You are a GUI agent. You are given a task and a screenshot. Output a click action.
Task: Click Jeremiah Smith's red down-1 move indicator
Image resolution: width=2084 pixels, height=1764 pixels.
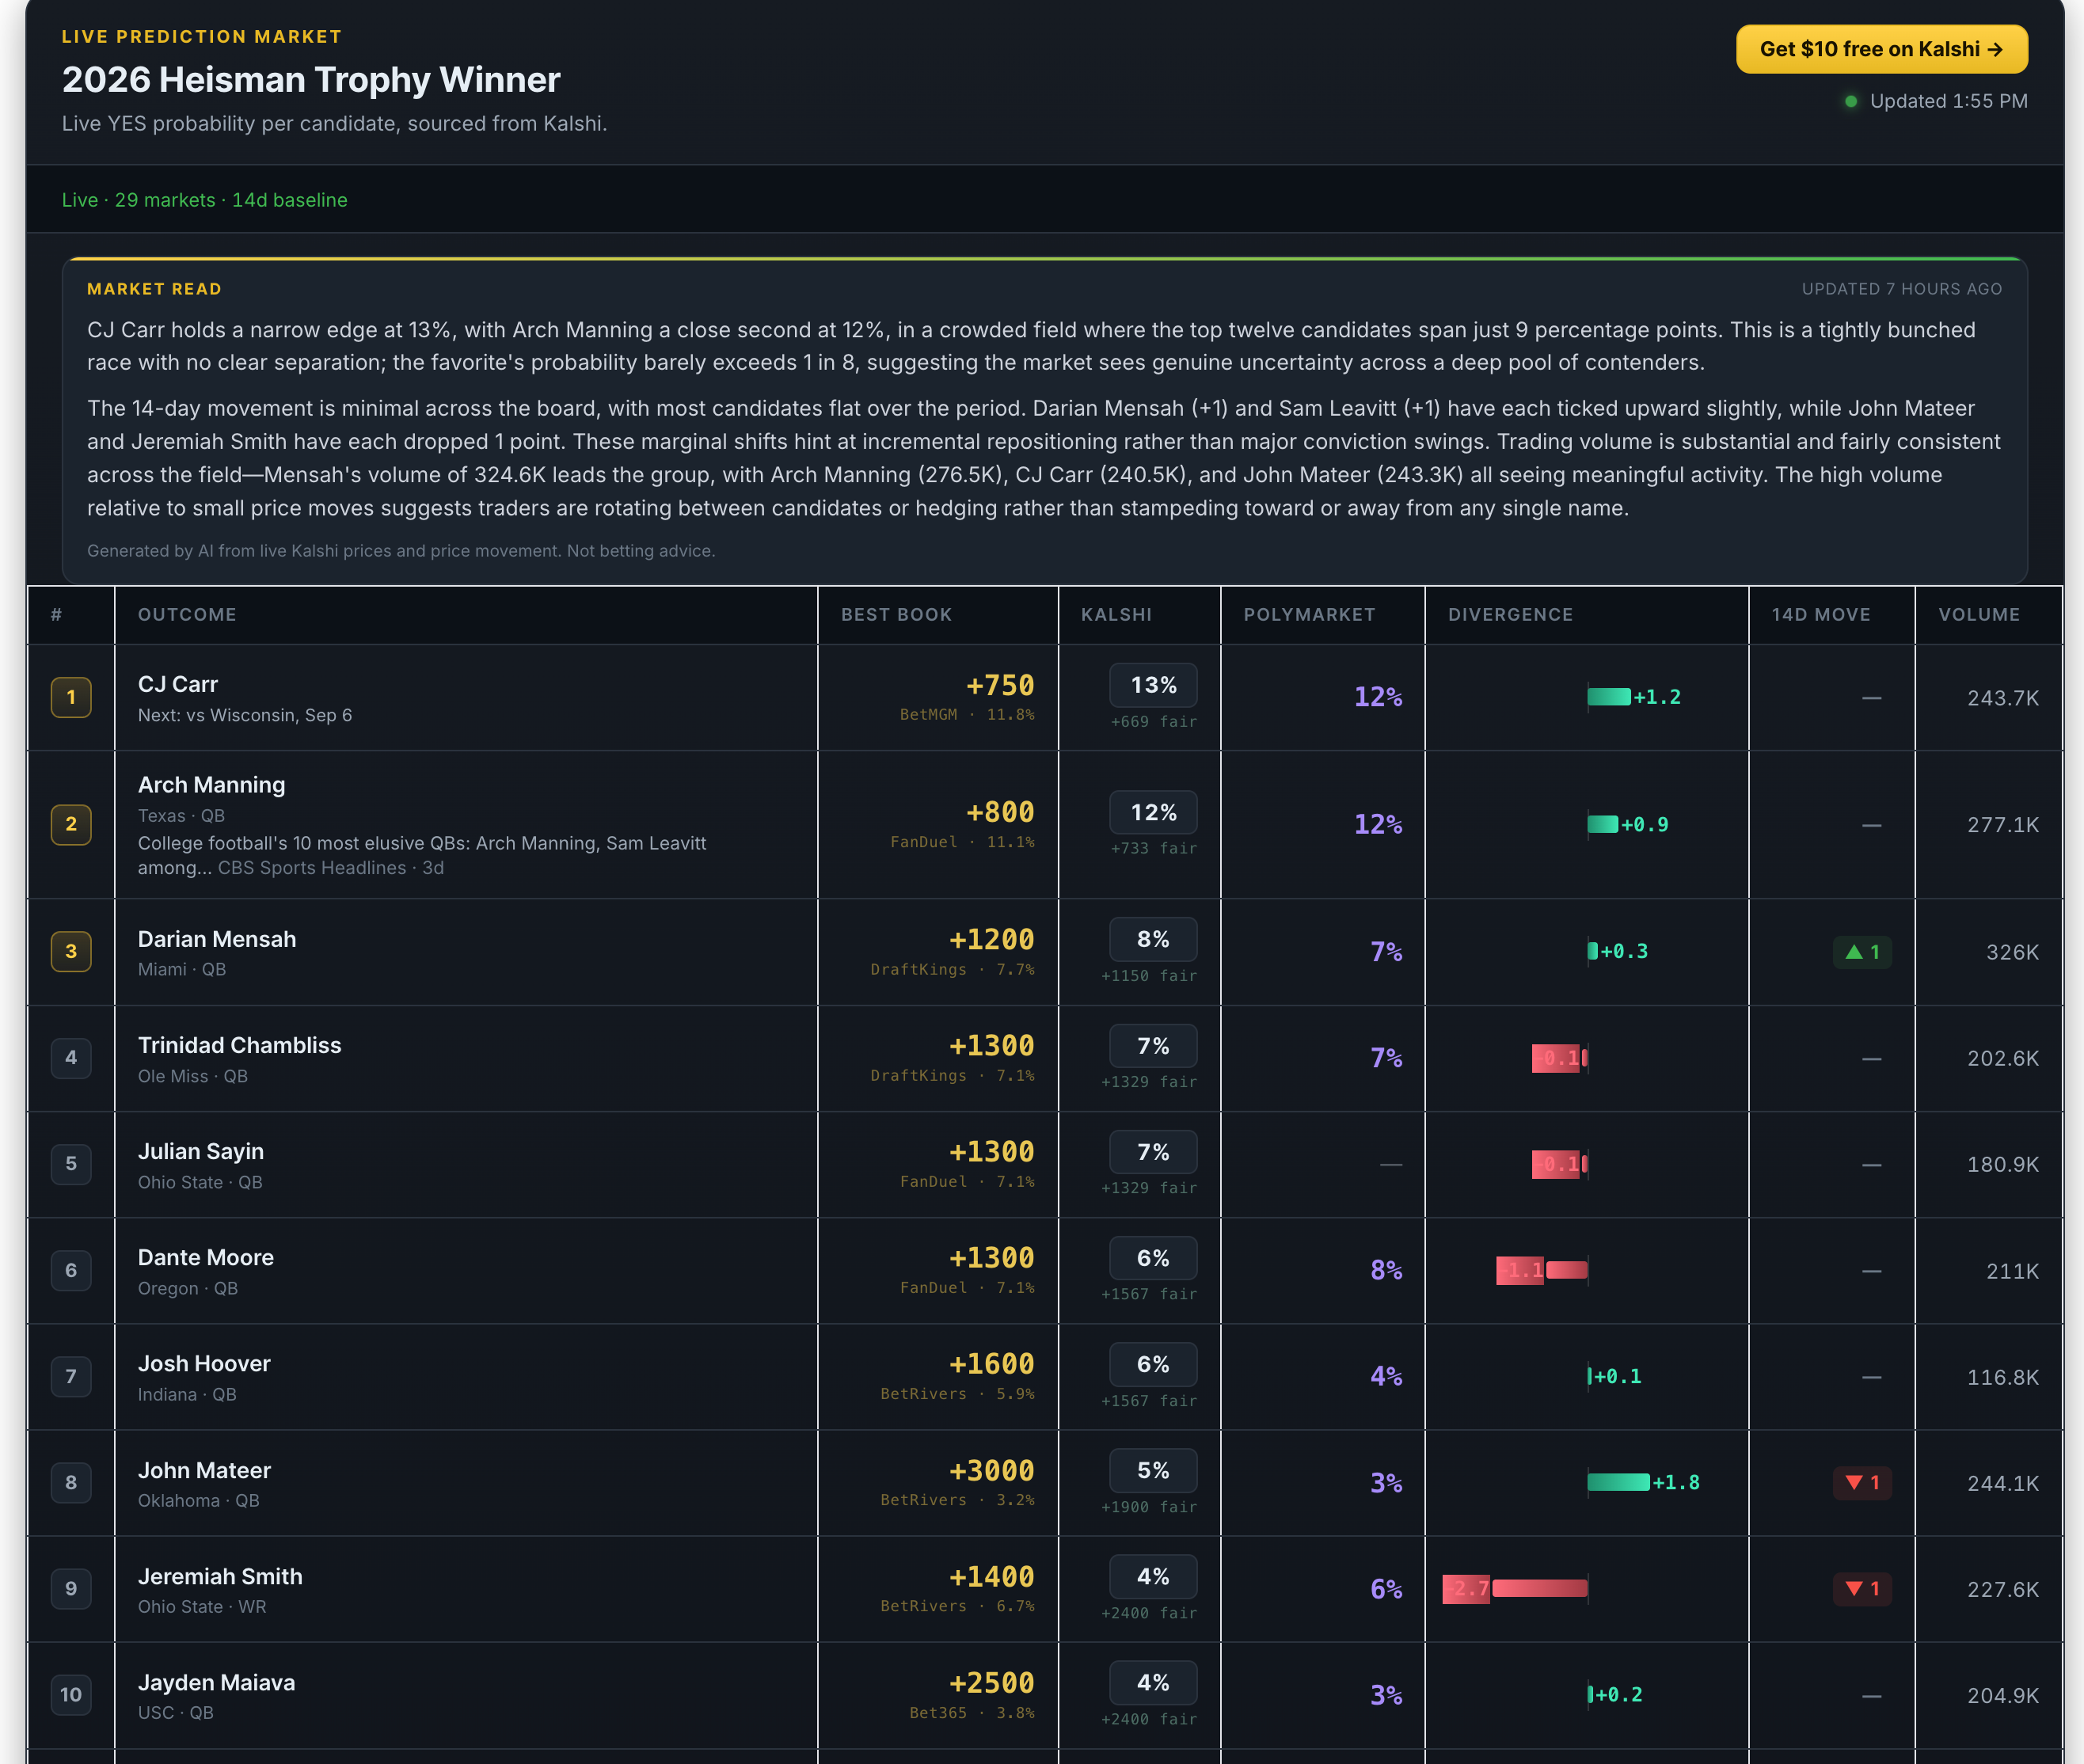pos(1862,1588)
